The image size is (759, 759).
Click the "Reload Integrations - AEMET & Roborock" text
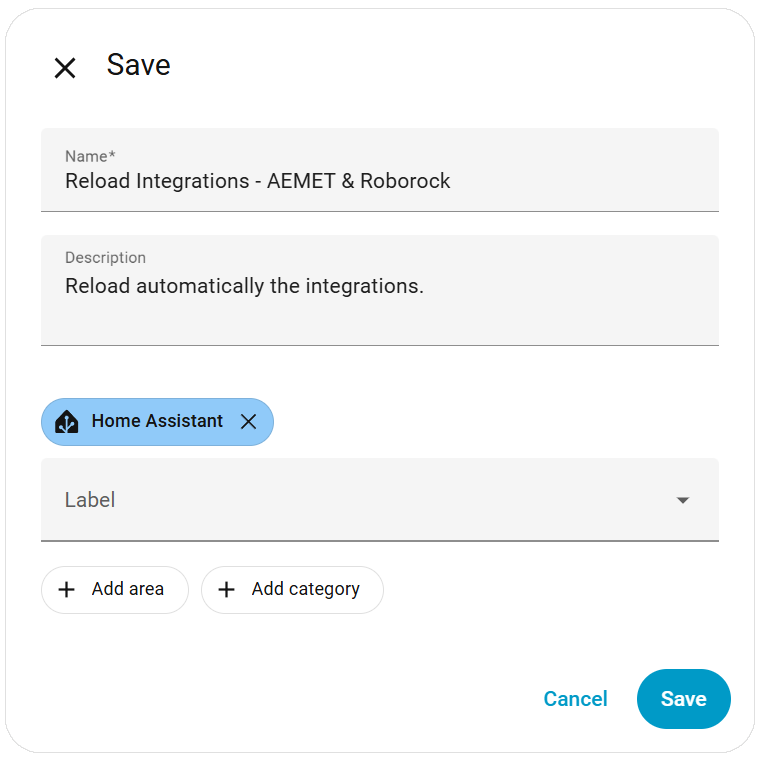pyautogui.click(x=258, y=182)
